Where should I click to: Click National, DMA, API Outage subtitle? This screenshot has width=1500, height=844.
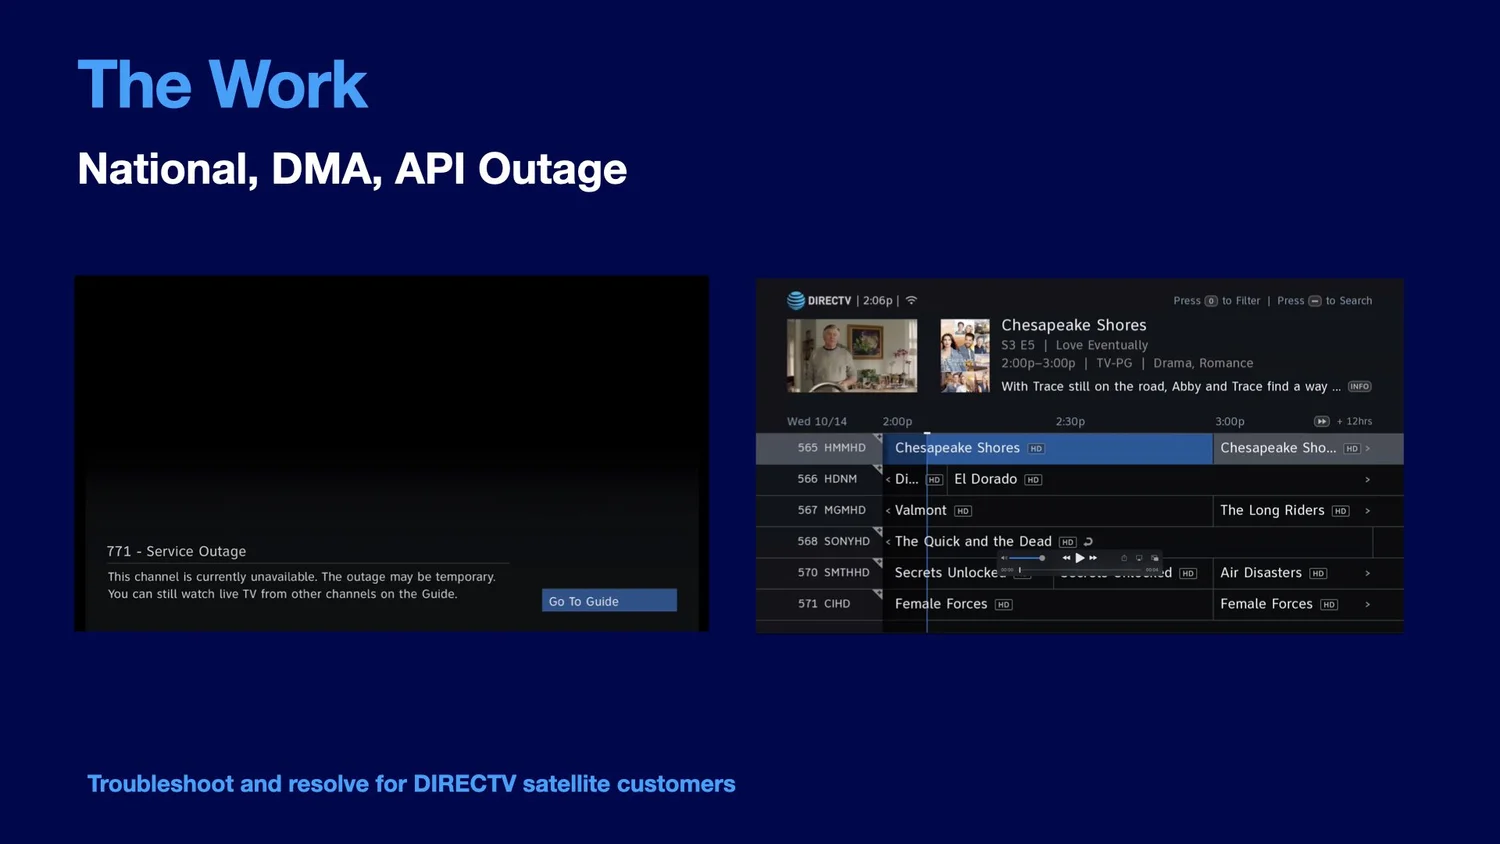point(352,169)
